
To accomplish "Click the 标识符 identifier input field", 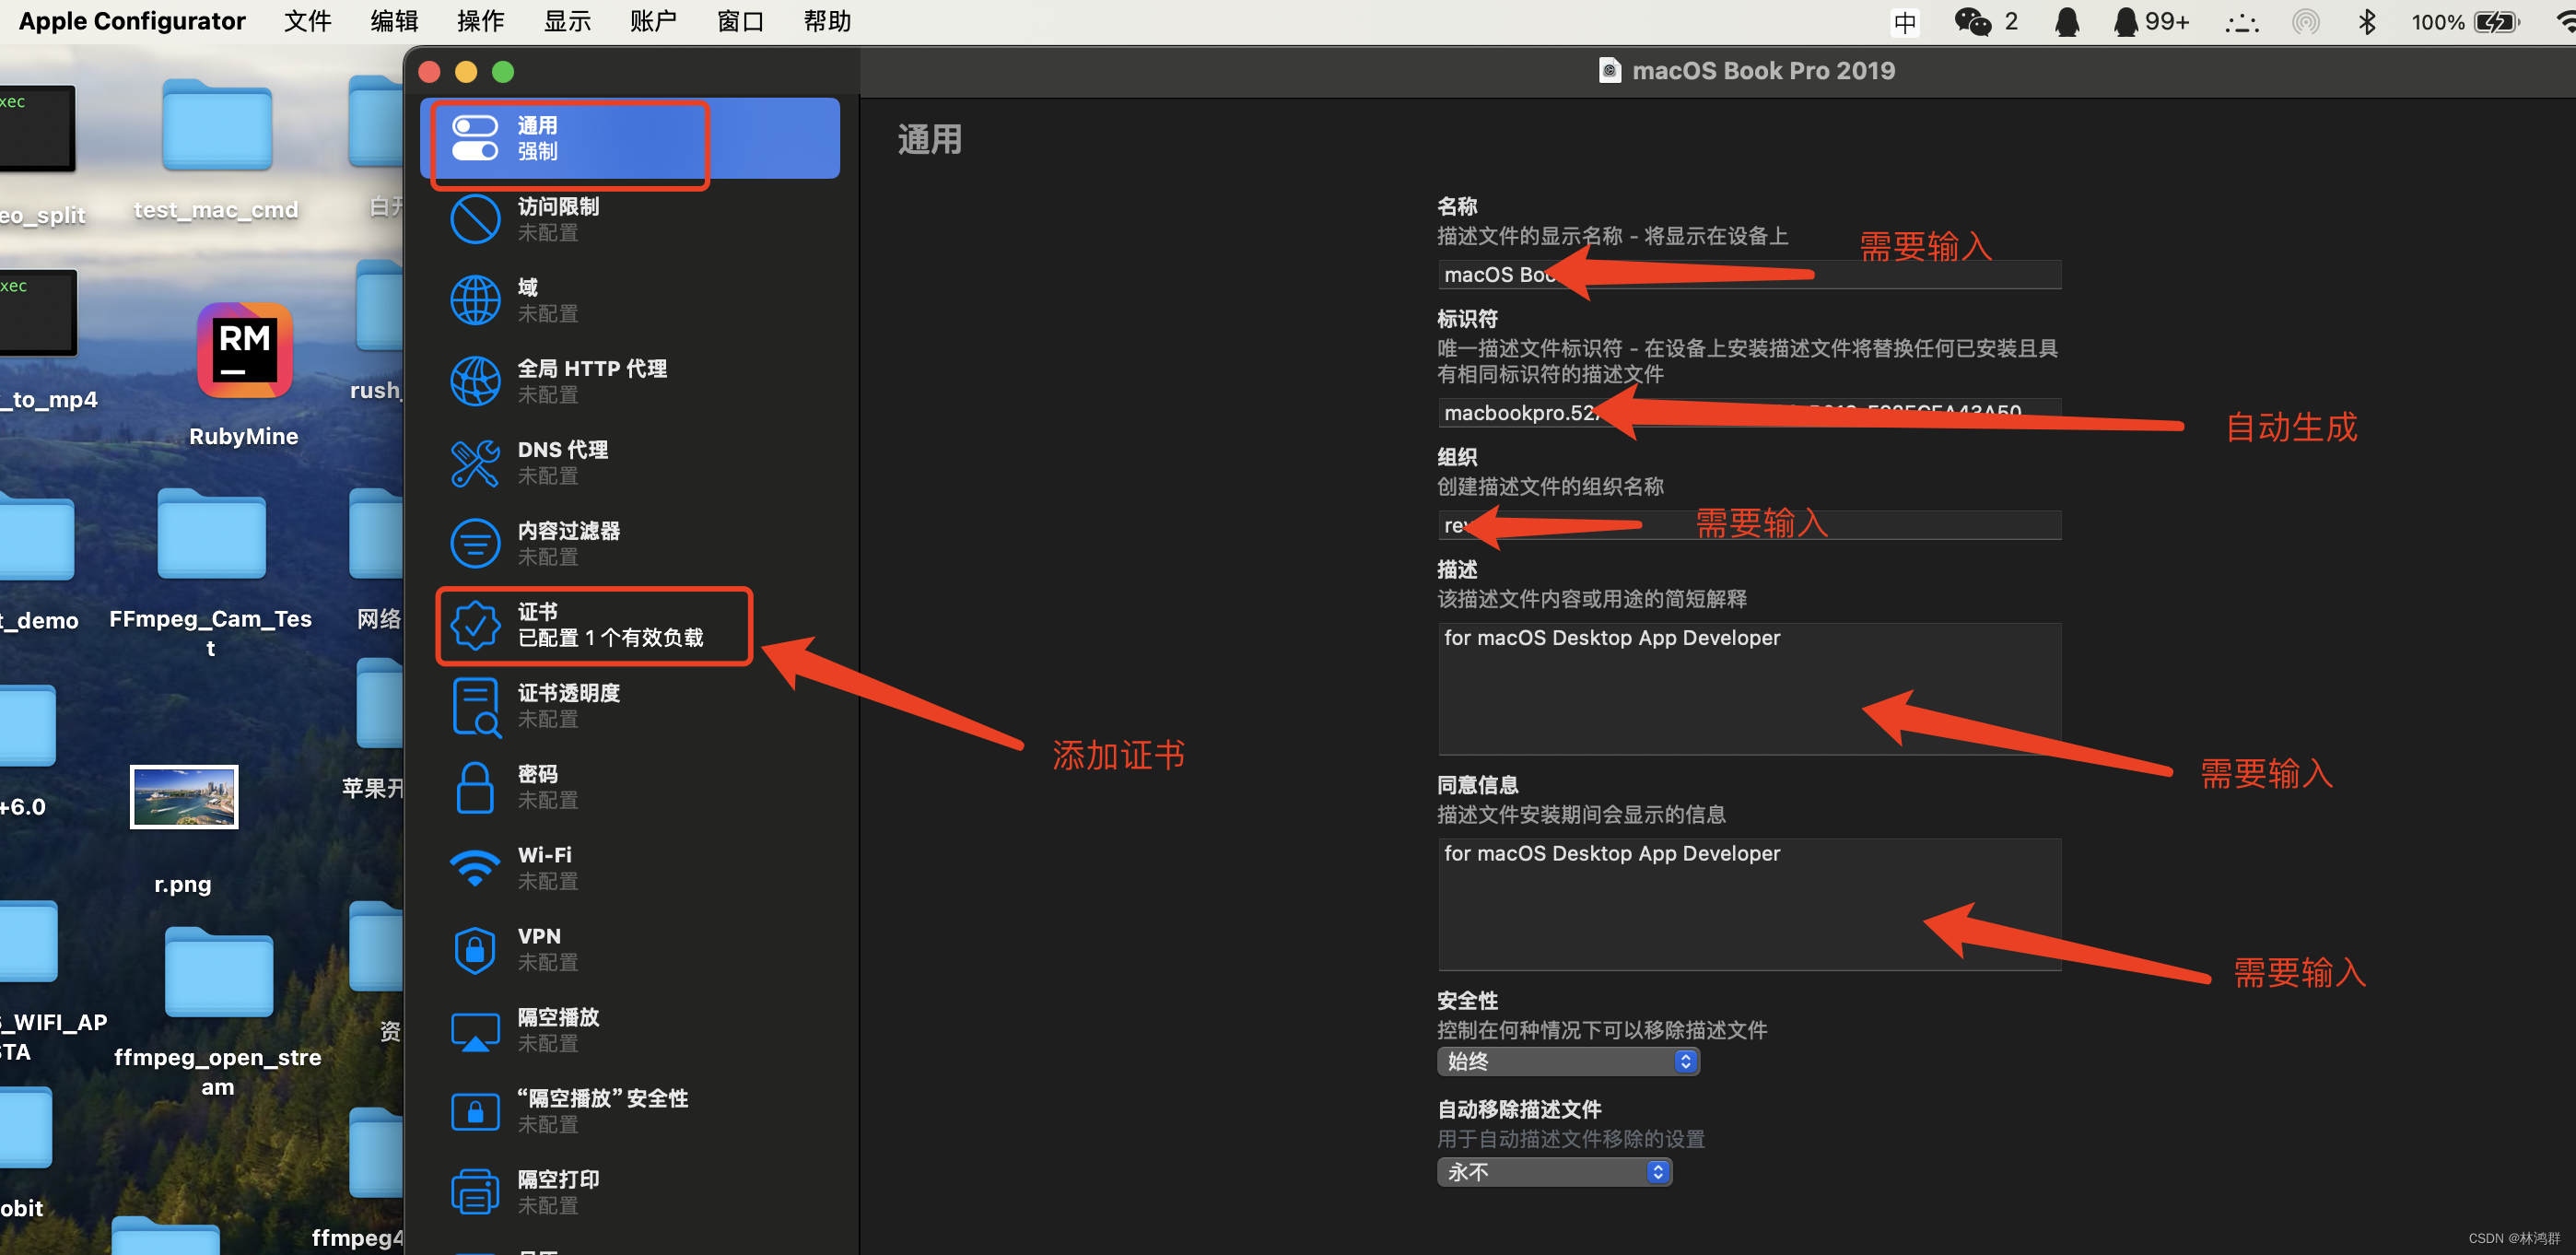I will click(x=1749, y=412).
